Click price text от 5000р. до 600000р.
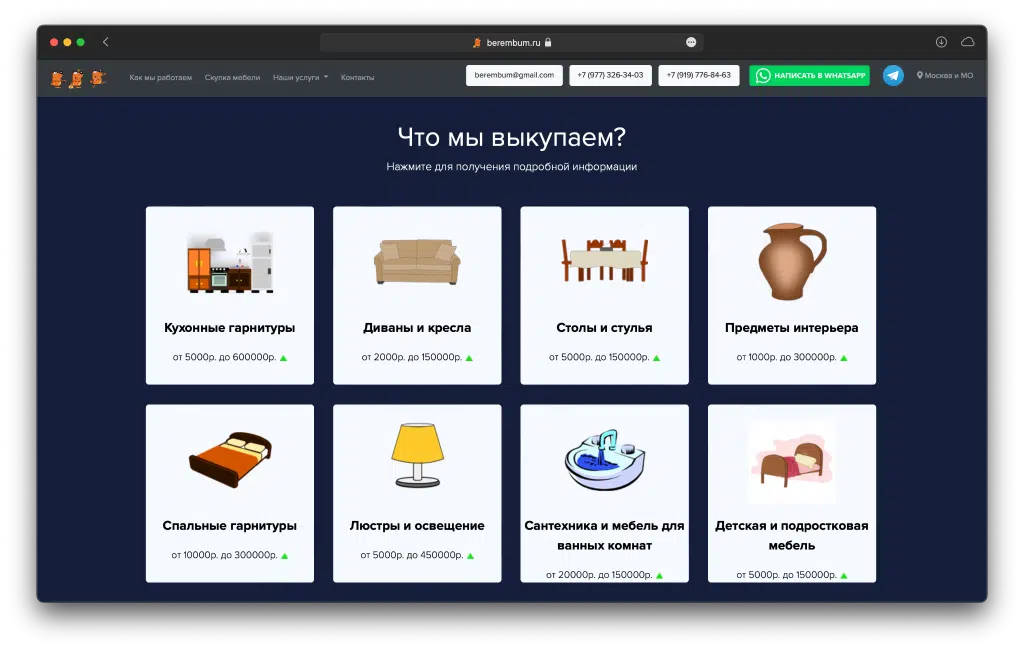This screenshot has height=651, width=1024. (224, 357)
